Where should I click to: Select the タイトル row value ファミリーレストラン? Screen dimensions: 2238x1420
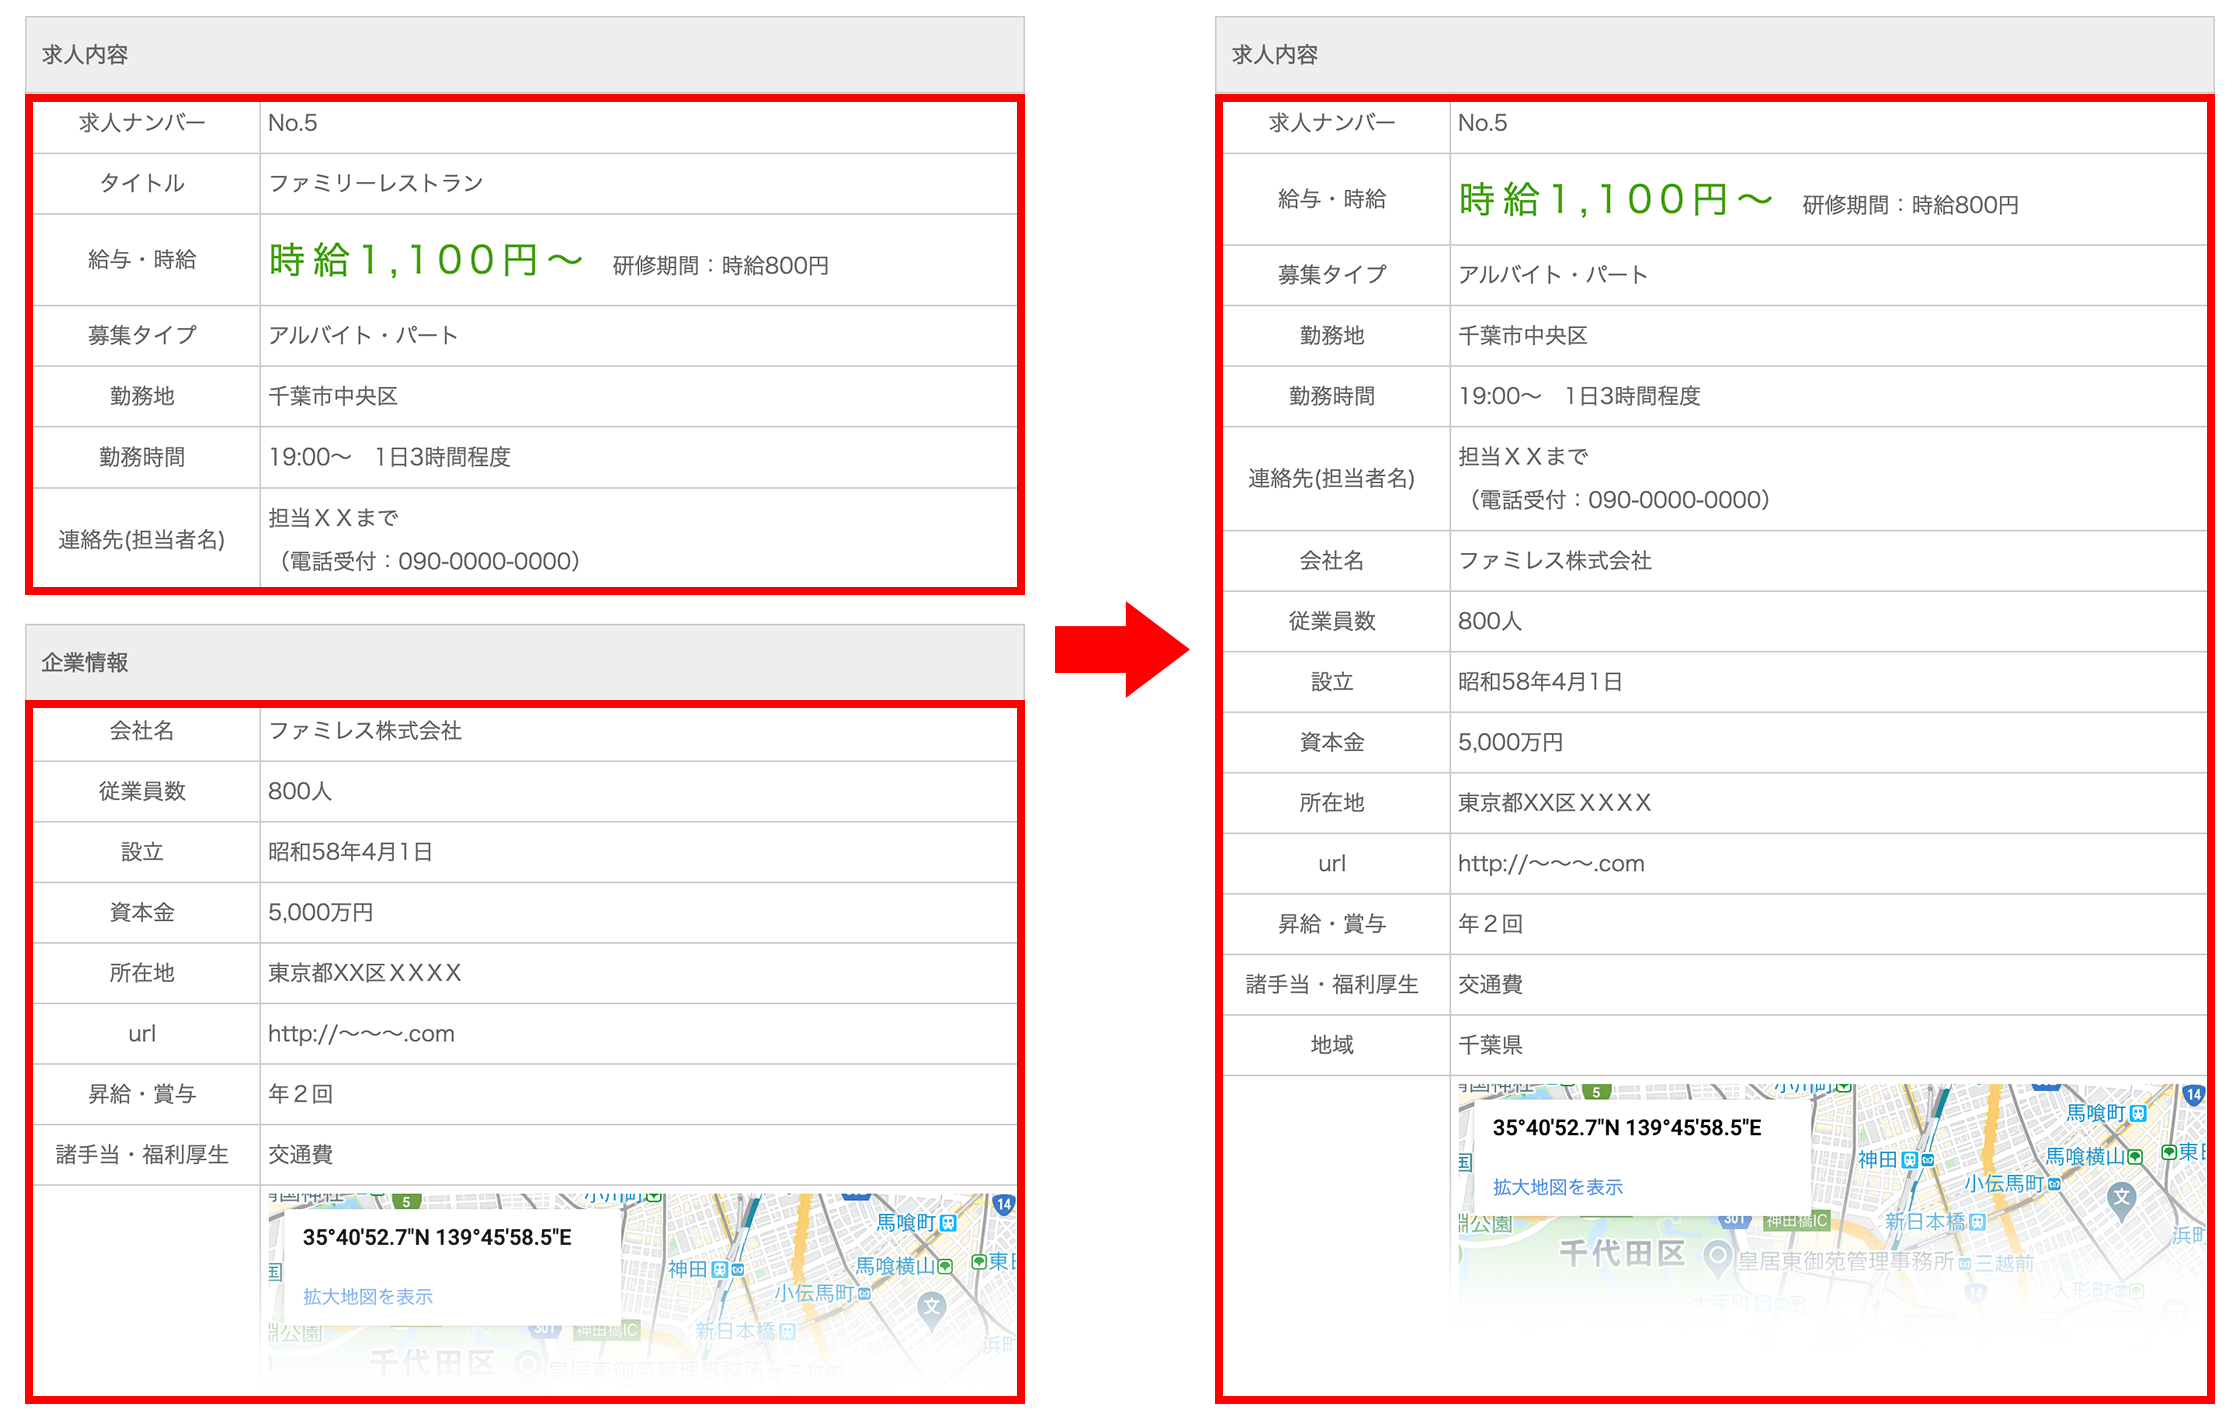376,183
